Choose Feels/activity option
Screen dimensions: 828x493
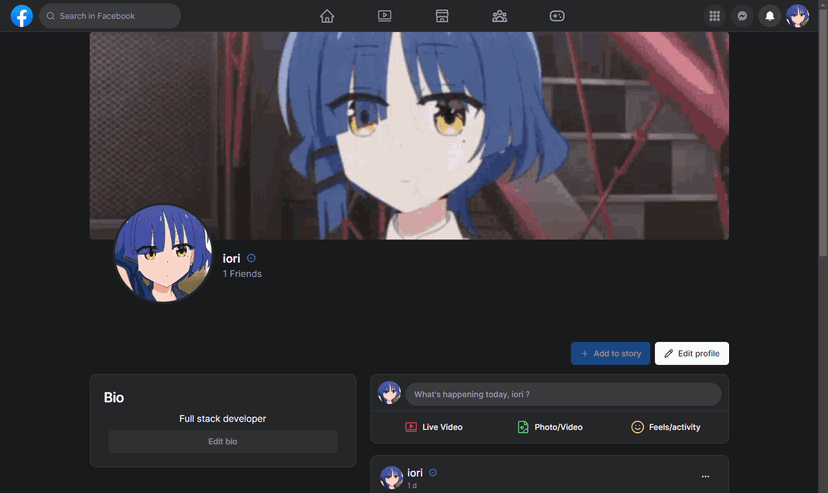pos(666,427)
